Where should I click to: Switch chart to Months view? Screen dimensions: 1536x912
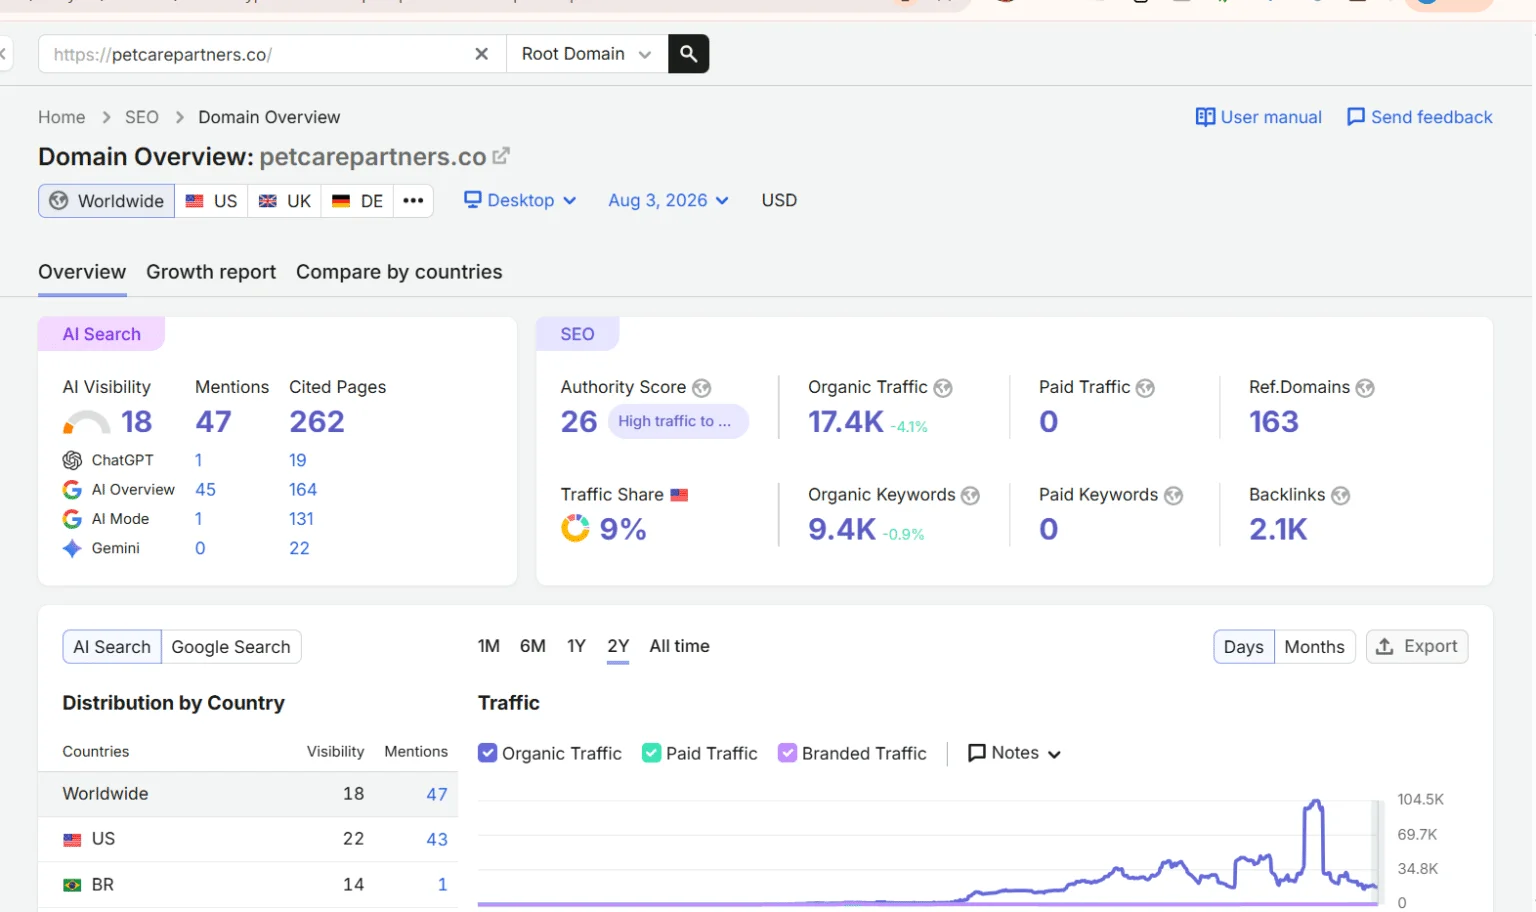tap(1314, 647)
